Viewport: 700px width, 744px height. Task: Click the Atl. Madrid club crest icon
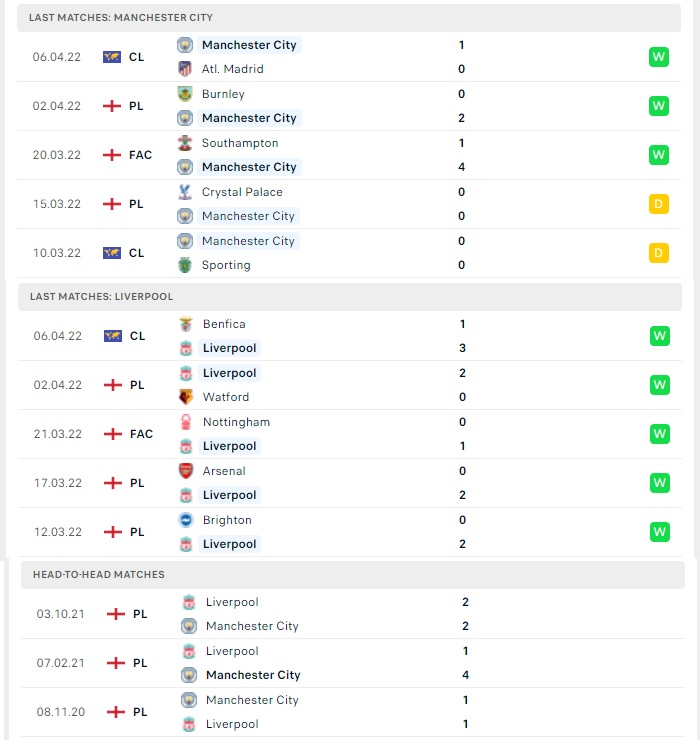pyautogui.click(x=185, y=69)
